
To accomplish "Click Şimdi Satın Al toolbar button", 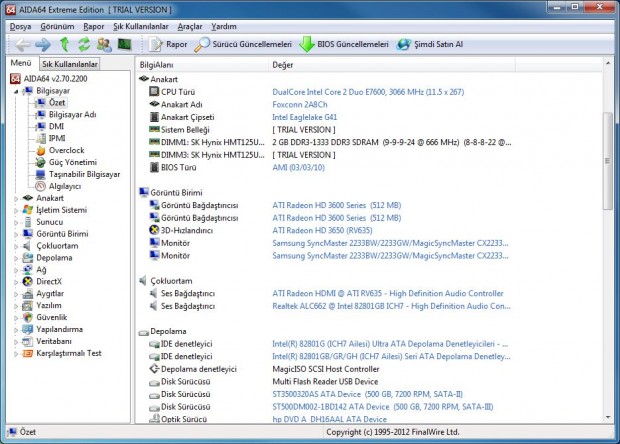I will (x=430, y=44).
